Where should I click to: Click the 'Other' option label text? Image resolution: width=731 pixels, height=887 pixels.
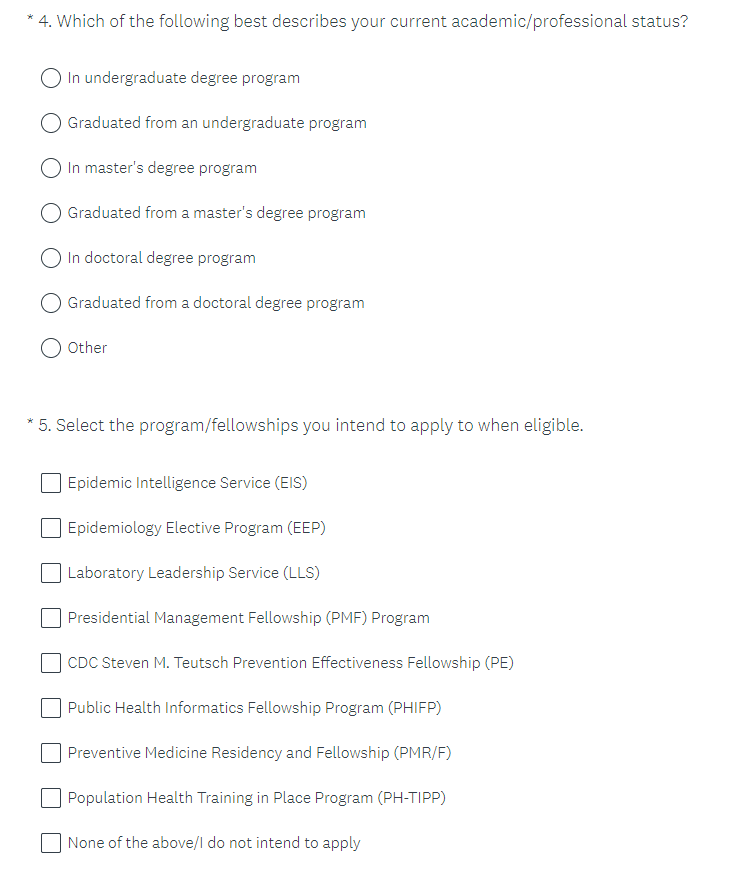87,348
